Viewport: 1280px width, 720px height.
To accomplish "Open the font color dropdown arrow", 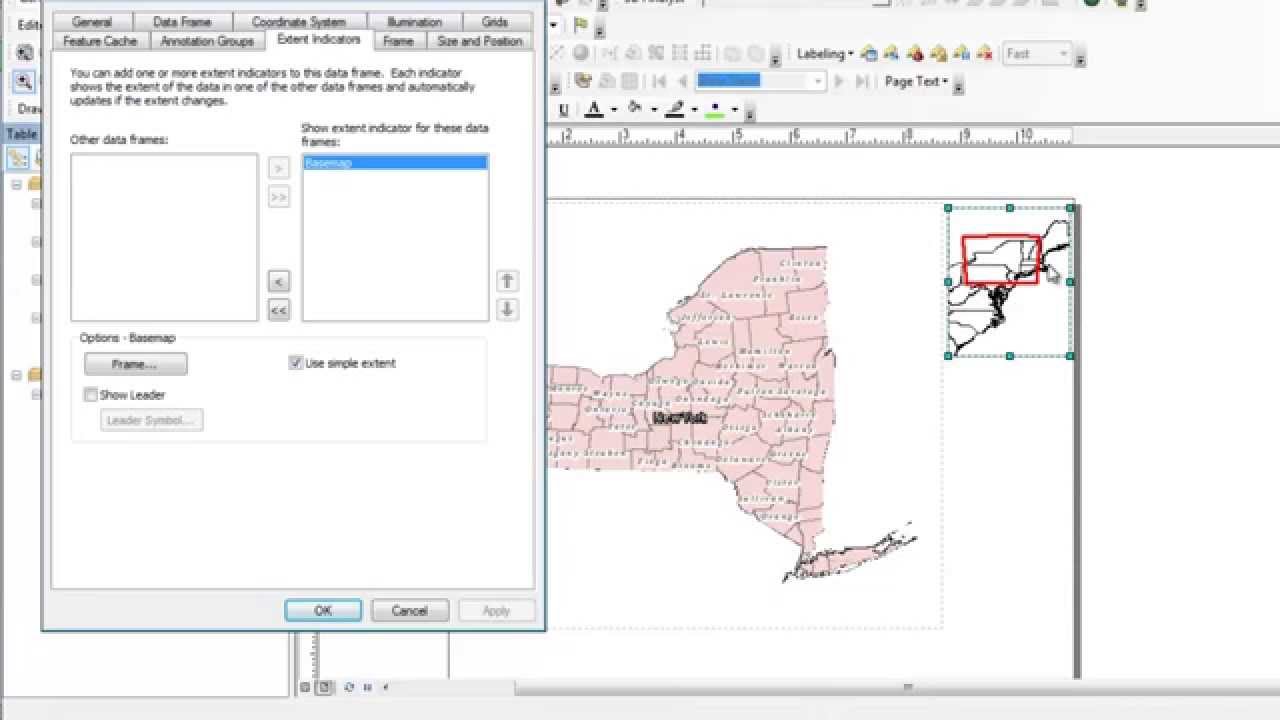I will tap(614, 110).
